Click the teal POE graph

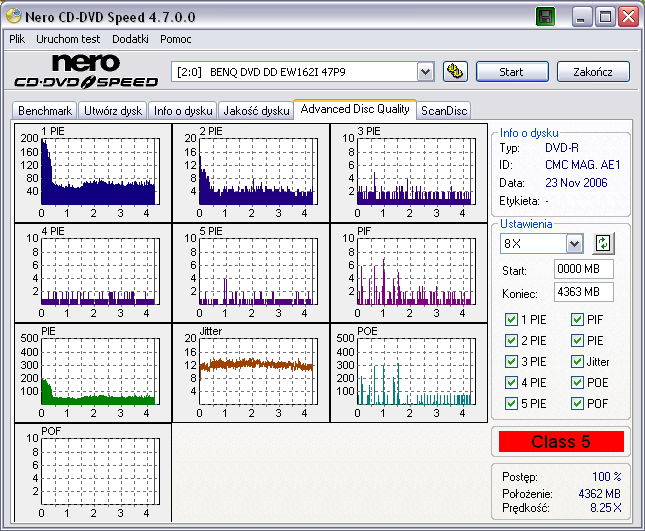(x=409, y=373)
